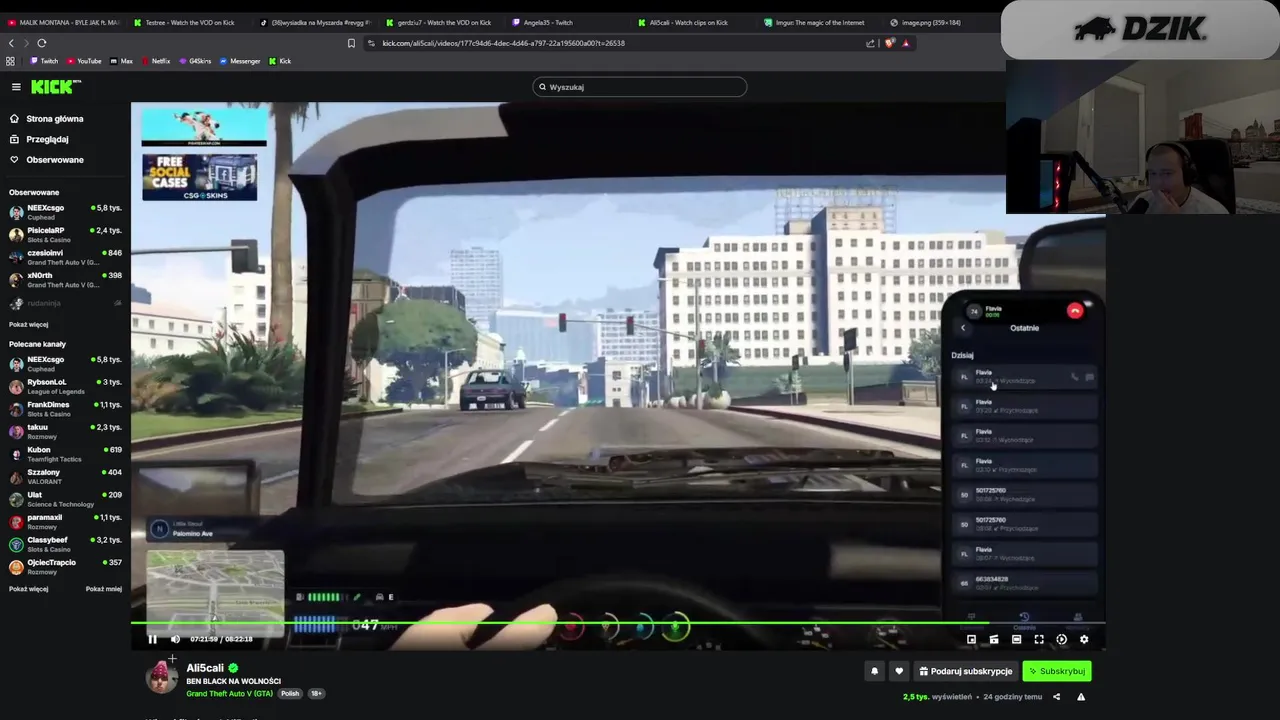The image size is (1280, 720).
Task: Switch to MALIK MONTANA YouTube tab
Action: (x=63, y=22)
